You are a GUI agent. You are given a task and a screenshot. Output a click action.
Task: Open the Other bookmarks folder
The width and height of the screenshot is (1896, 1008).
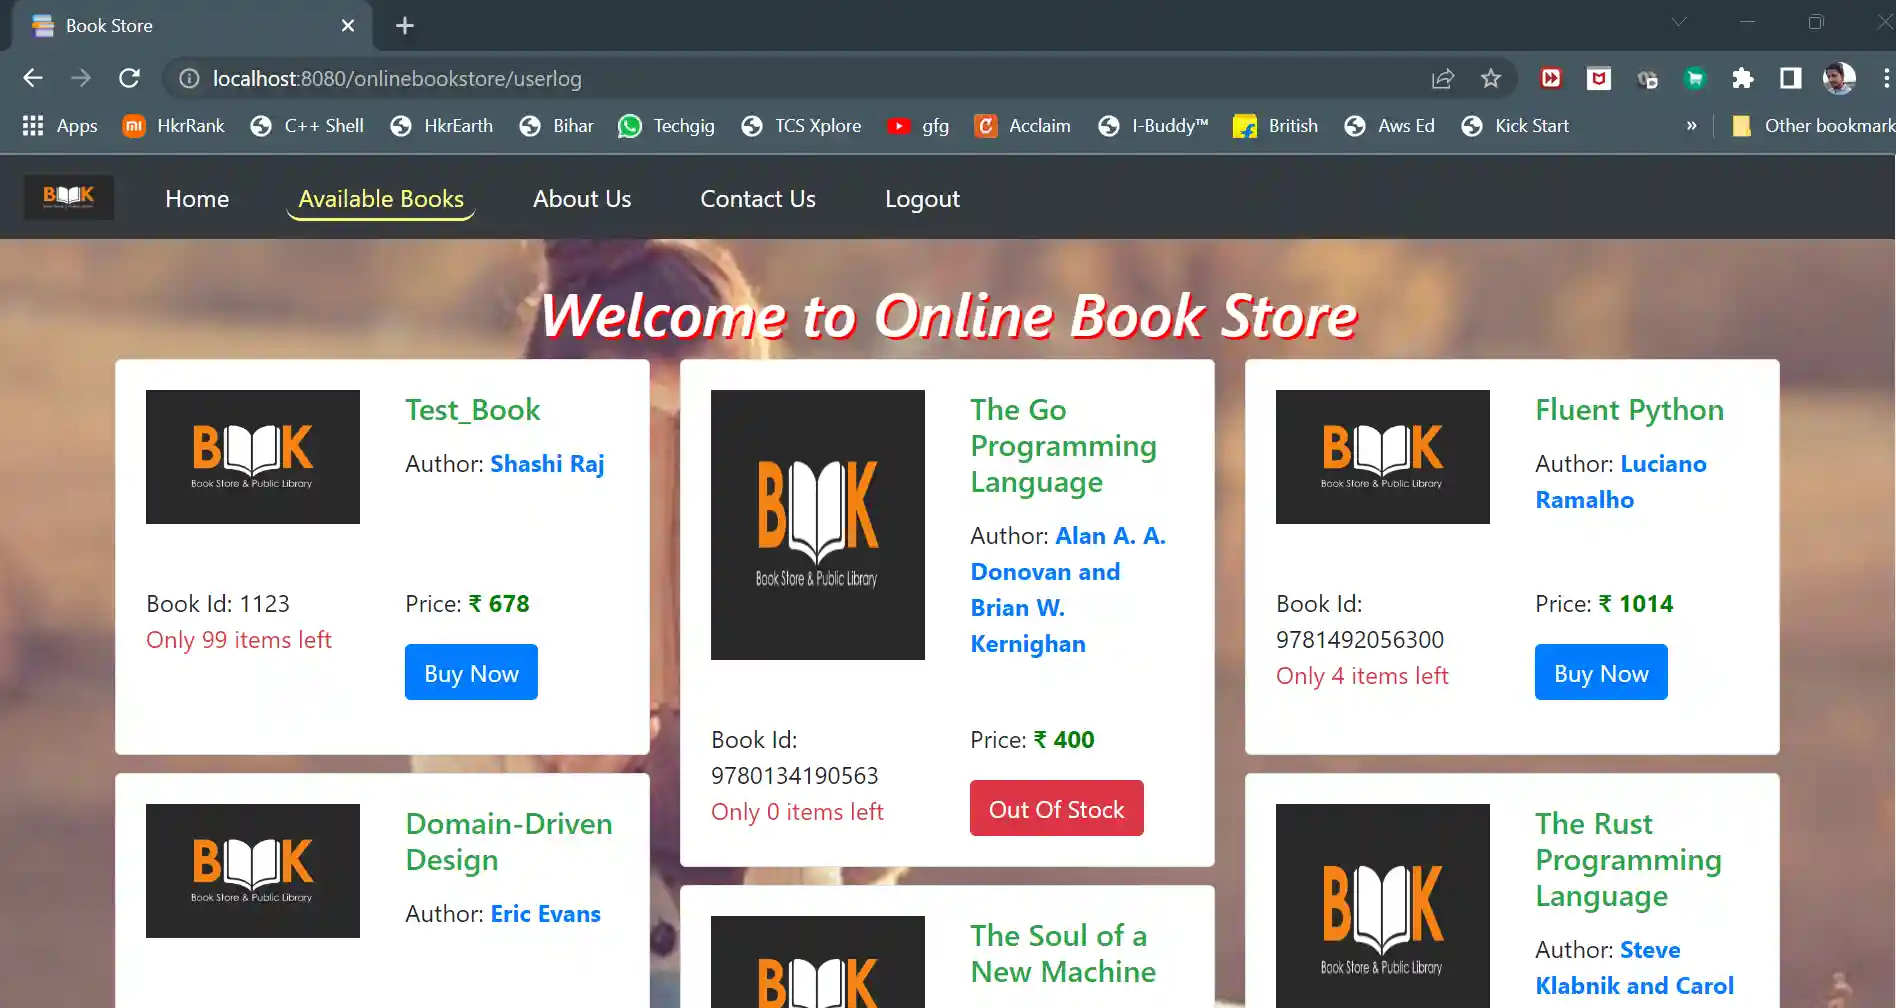point(1813,126)
